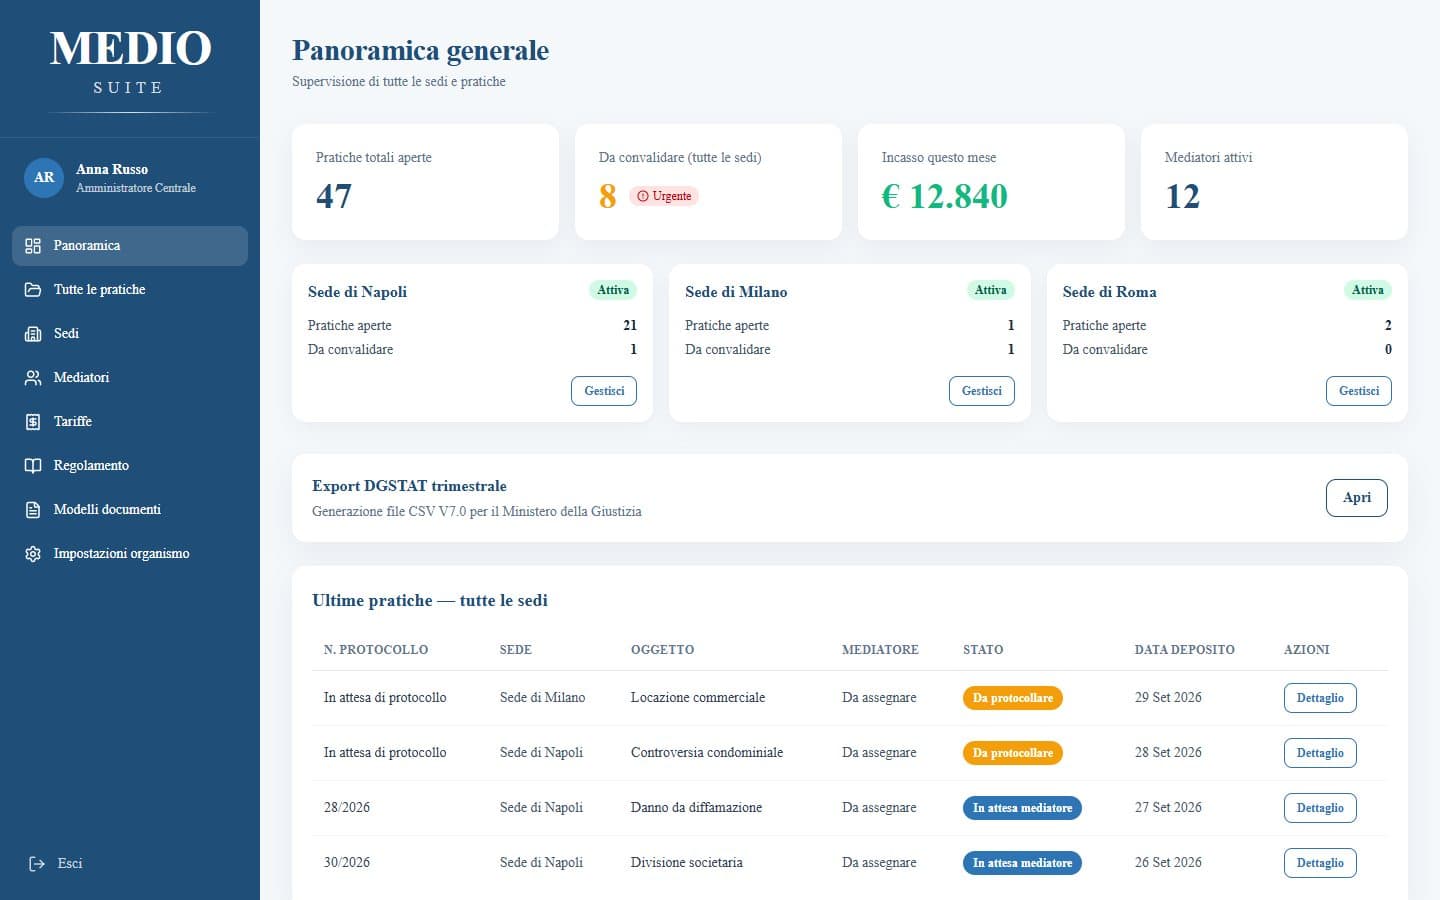Go to Tutte le pratiche
The width and height of the screenshot is (1440, 900).
click(x=130, y=290)
